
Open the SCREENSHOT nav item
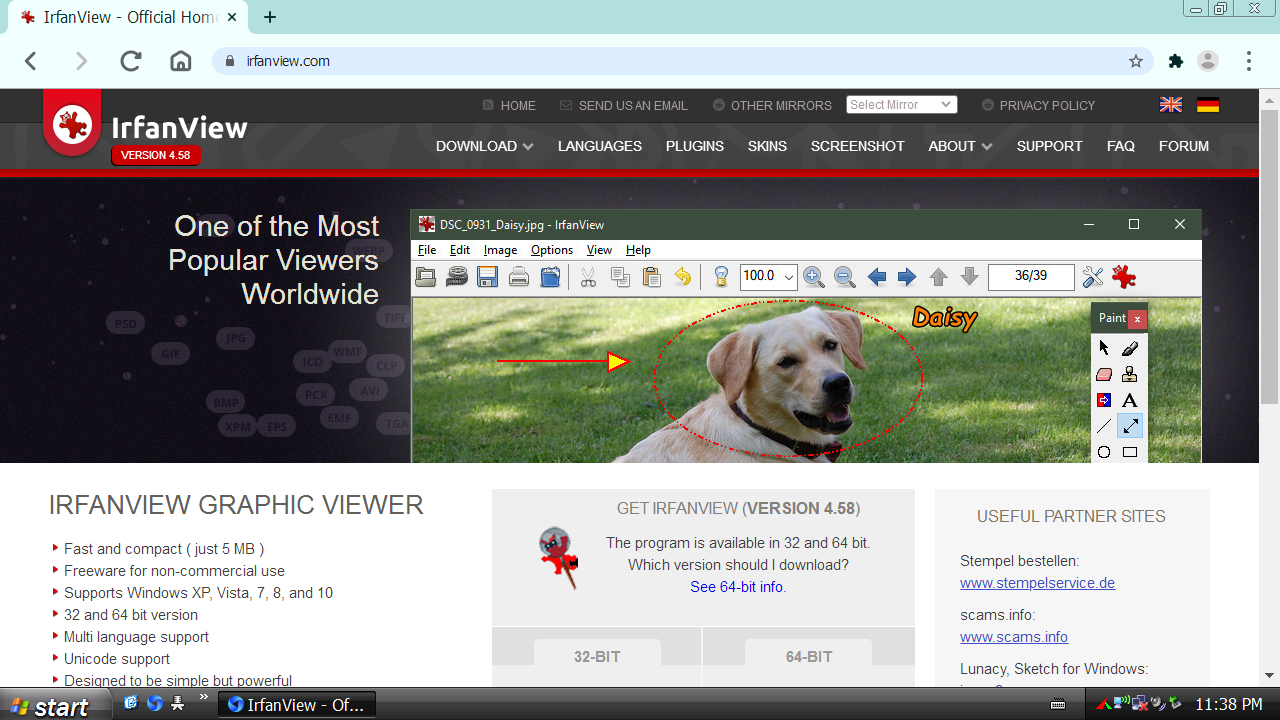[858, 146]
